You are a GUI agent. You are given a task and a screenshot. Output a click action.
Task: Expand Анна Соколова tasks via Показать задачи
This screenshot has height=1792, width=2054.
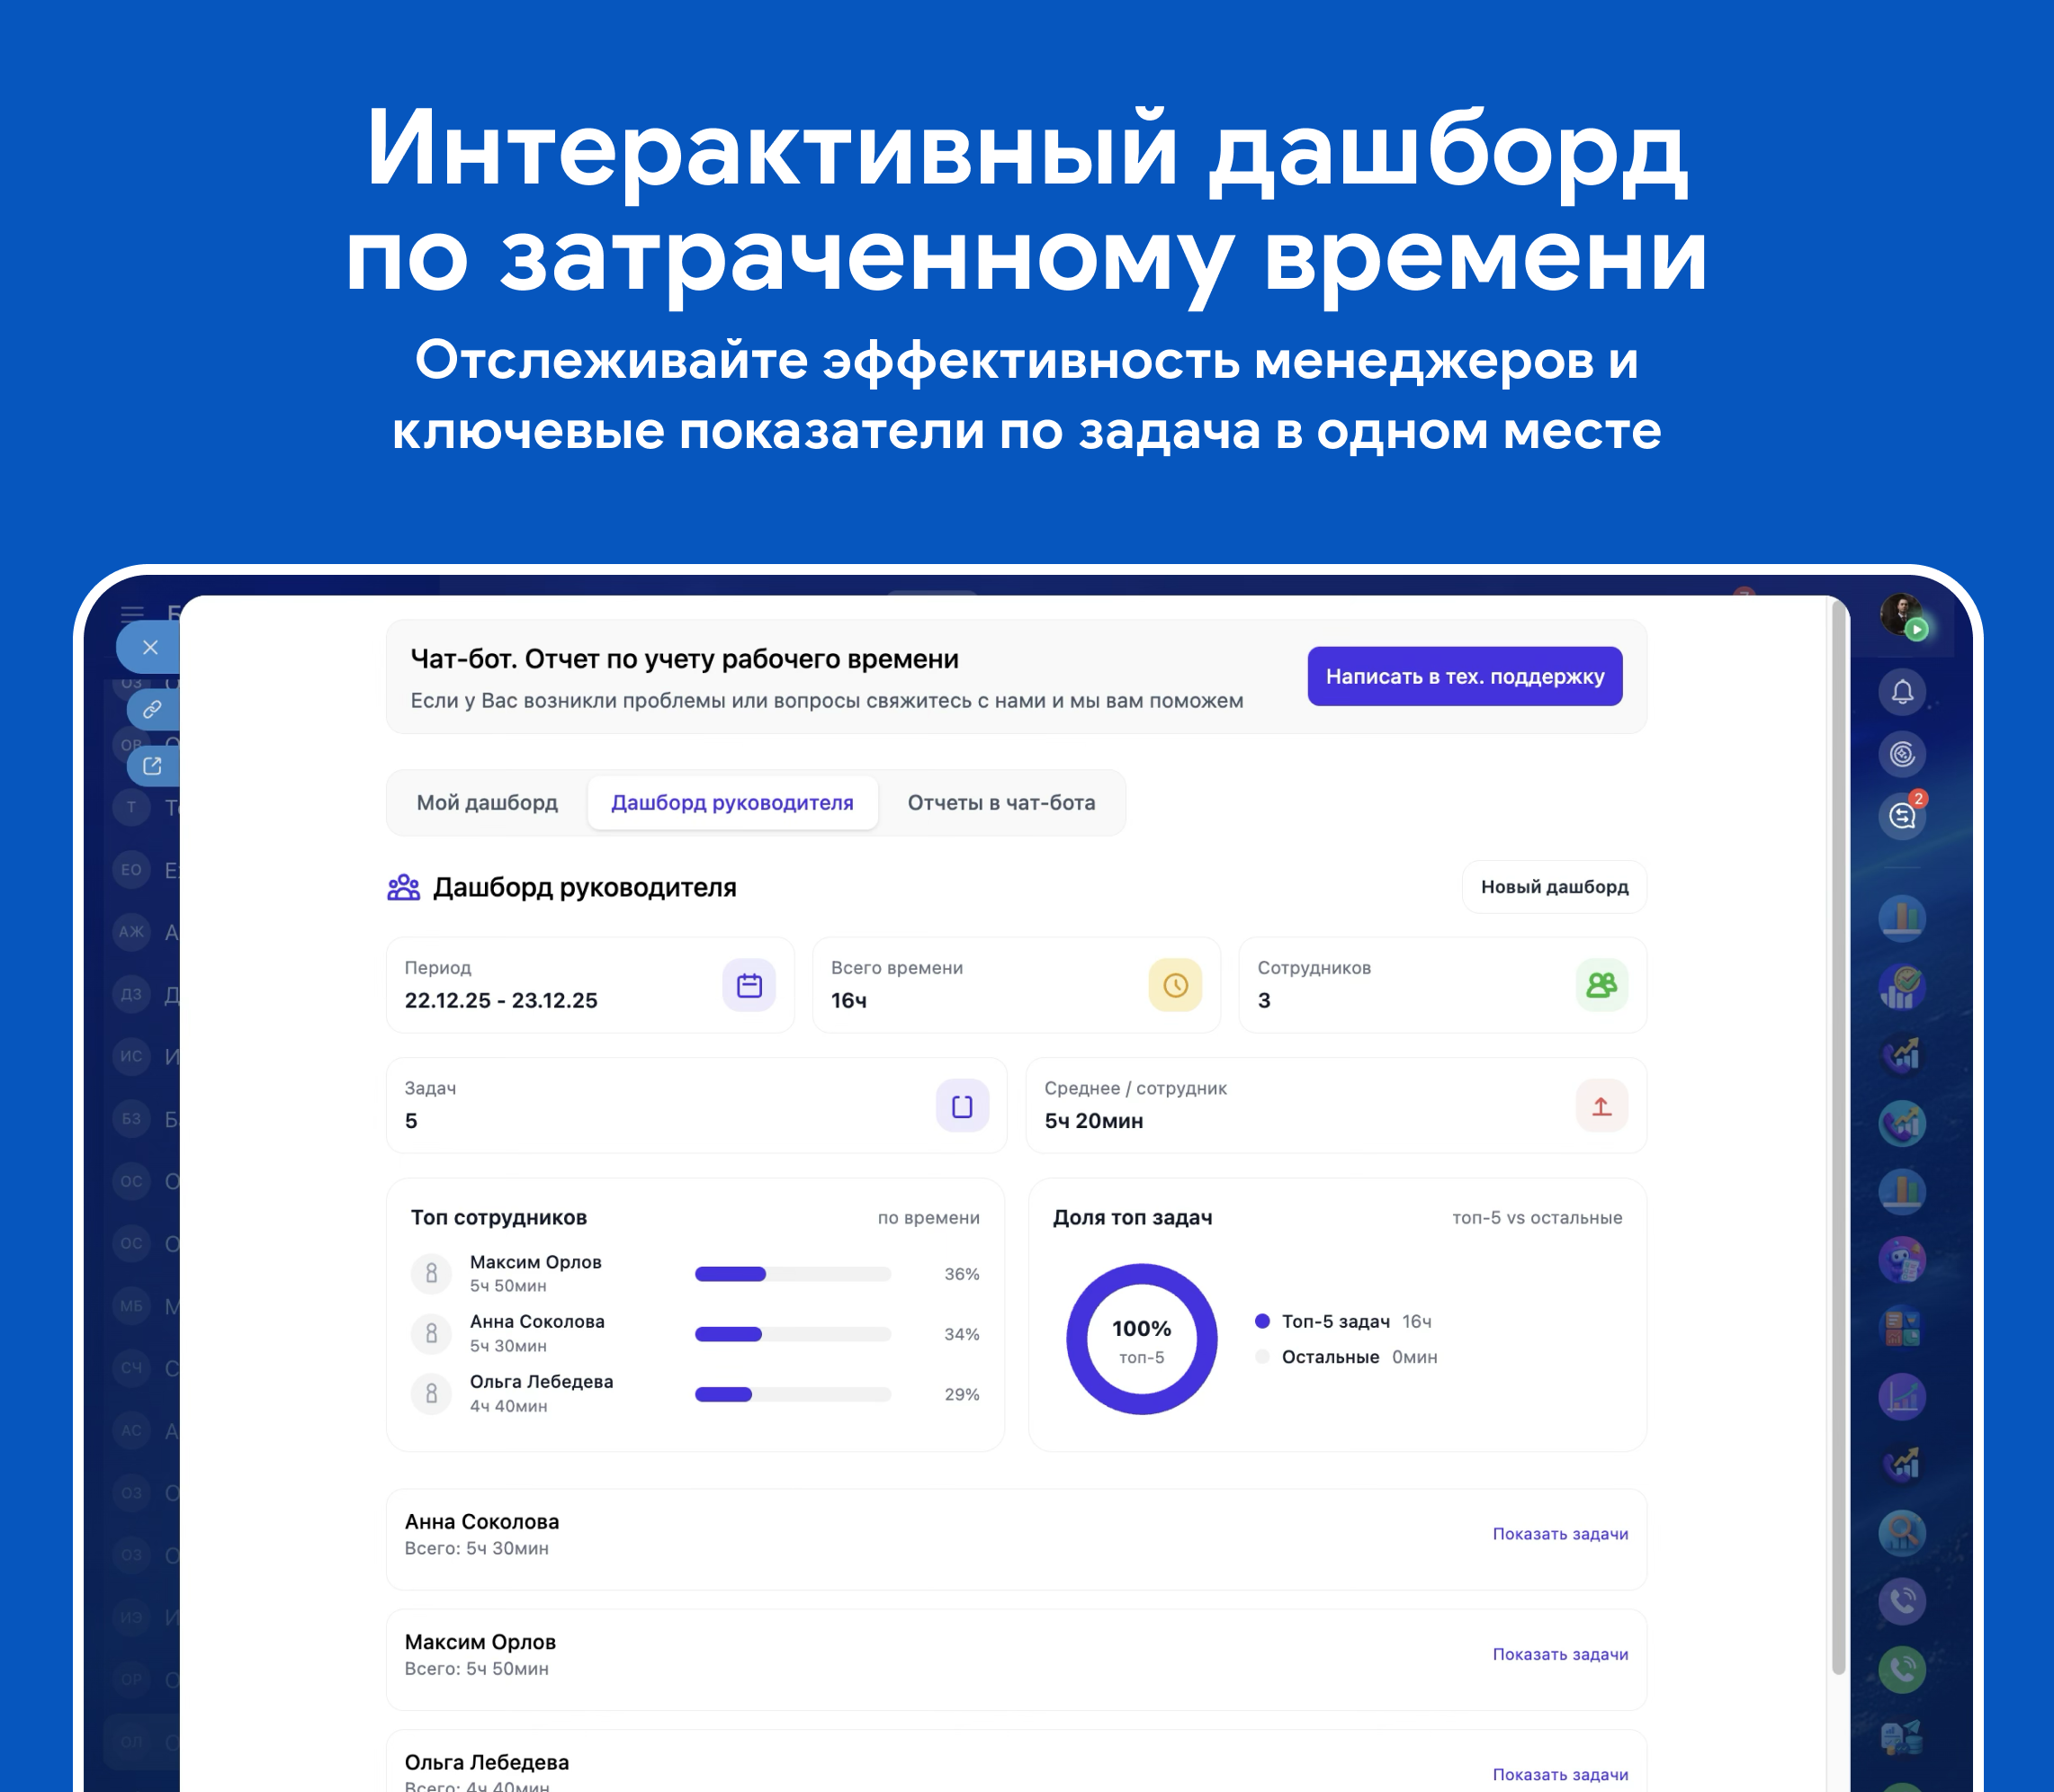coord(1559,1534)
